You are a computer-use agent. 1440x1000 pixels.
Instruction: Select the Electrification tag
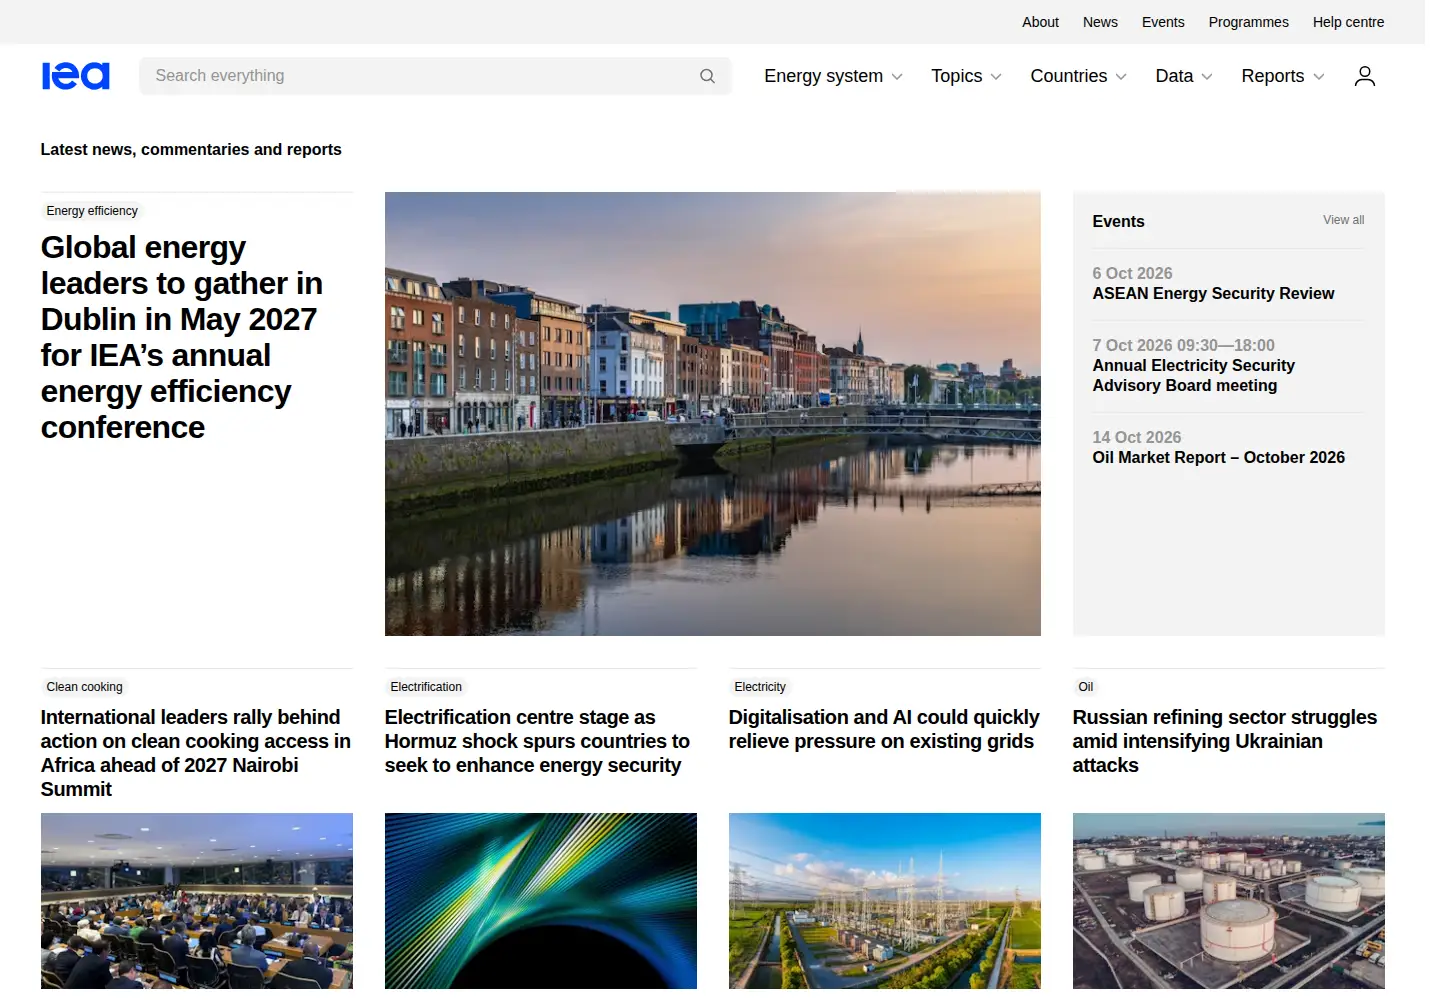coord(426,687)
